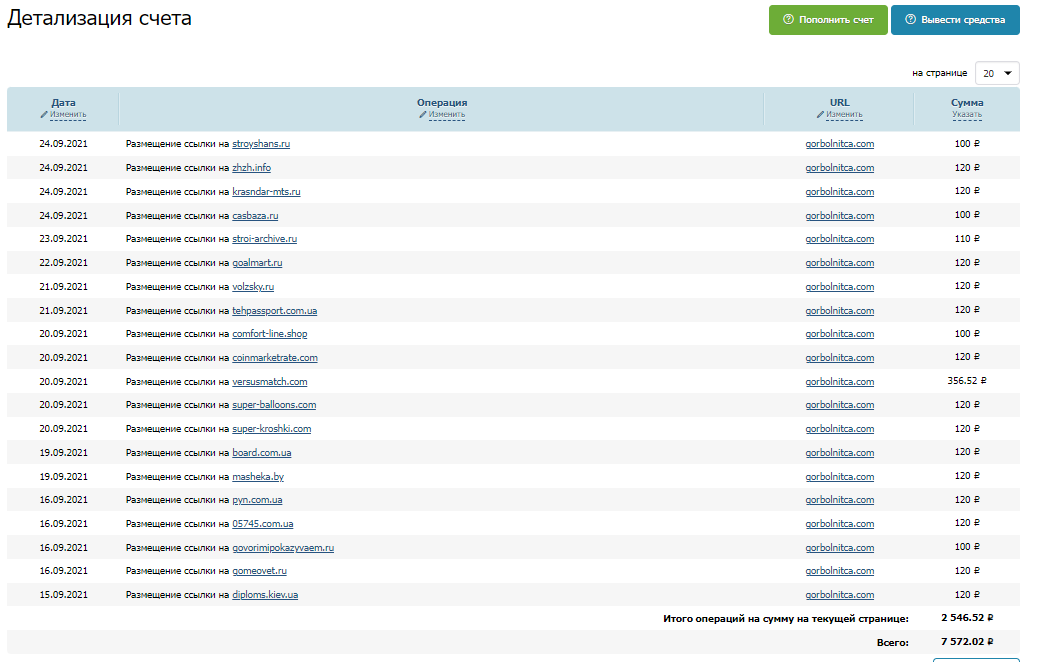Select the date 23.09.2021

(x=63, y=239)
